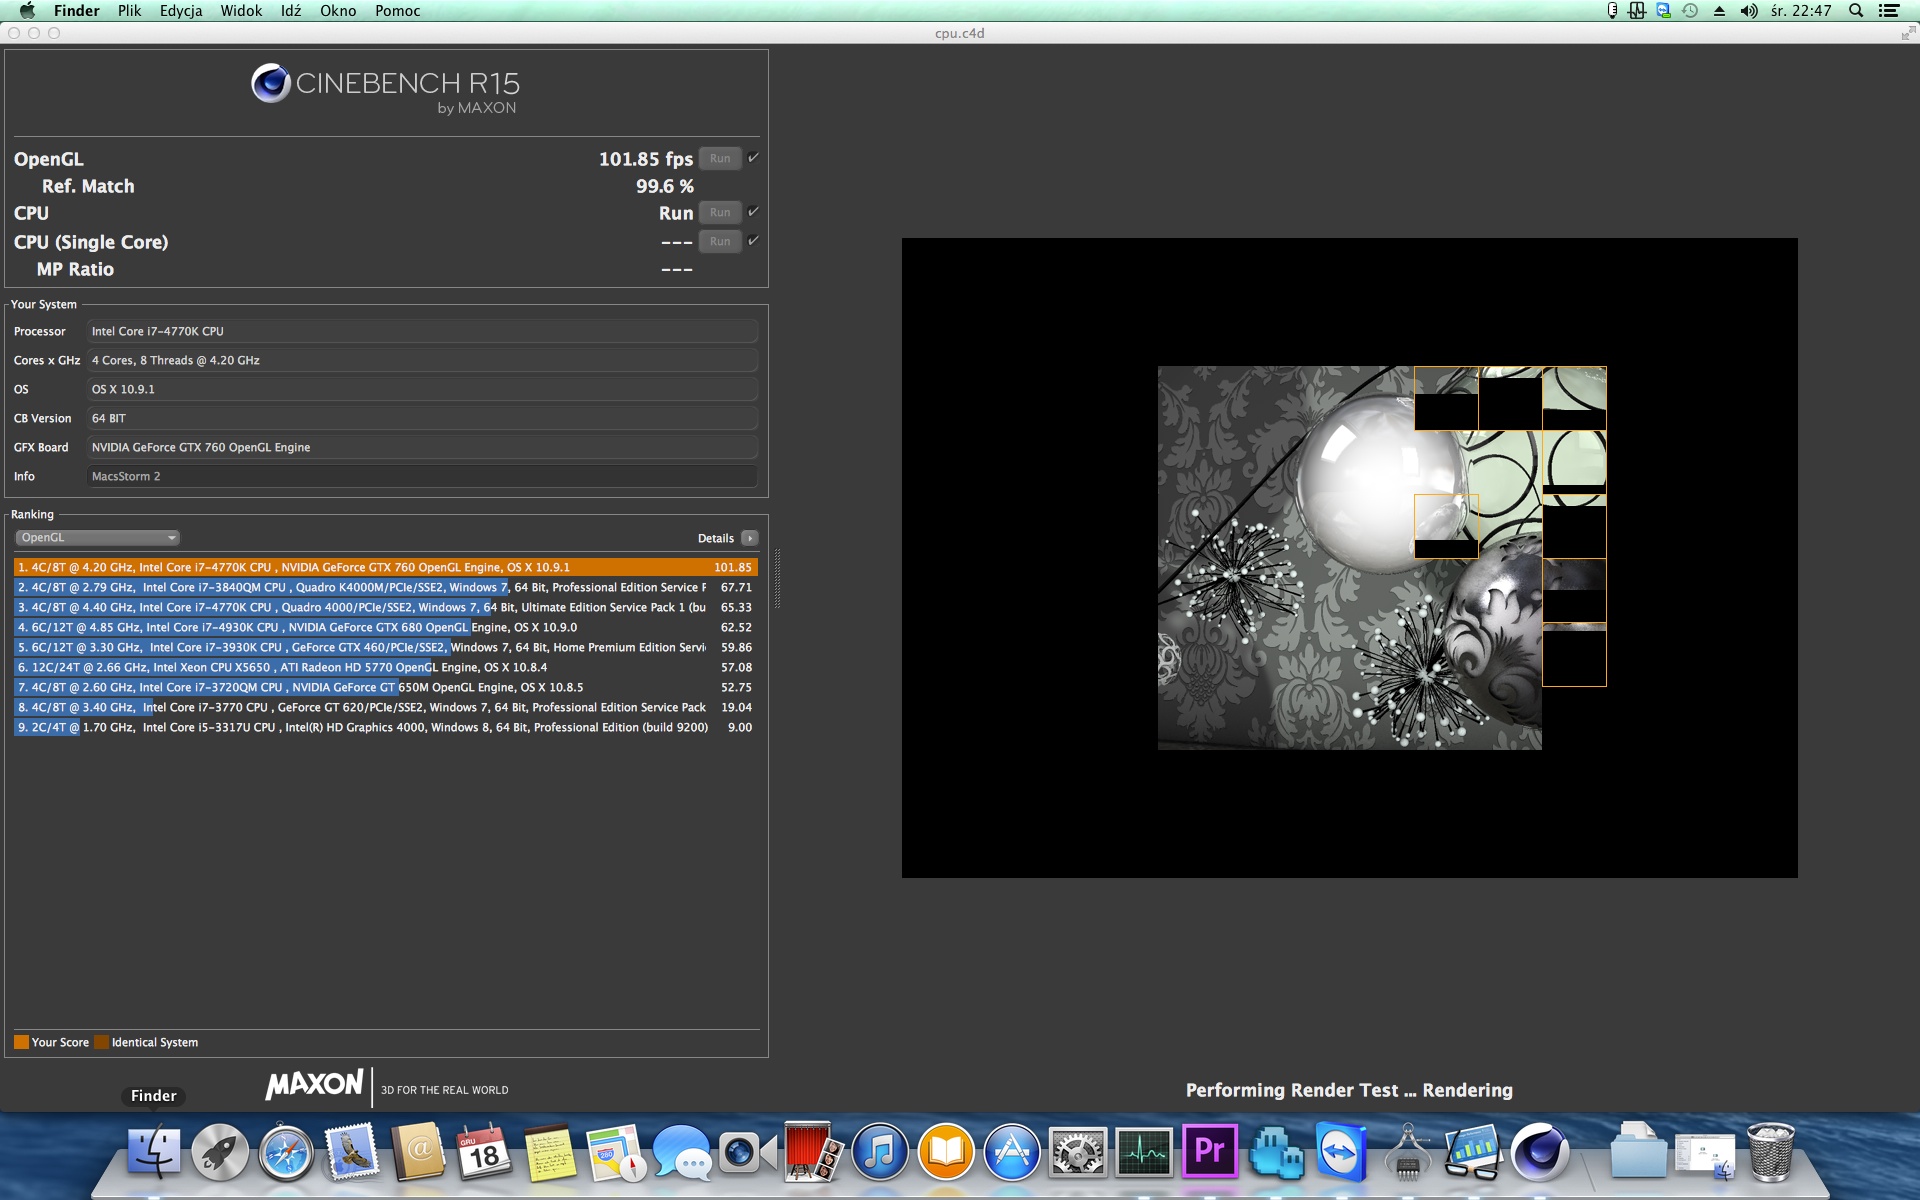Toggle the CPU test checkbox
The image size is (1920, 1200).
coord(753,212)
